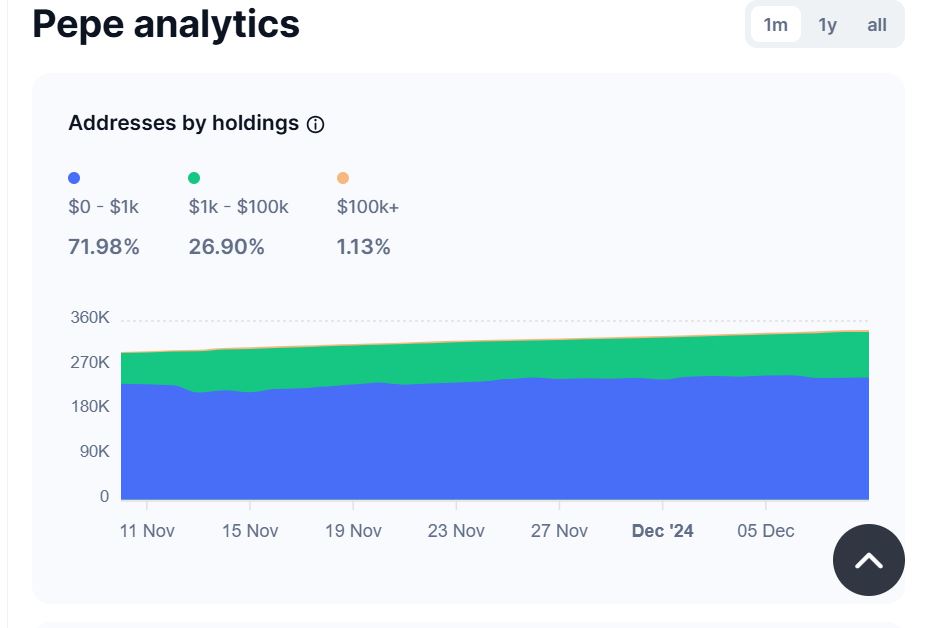The width and height of the screenshot is (929, 628).
Task: Click the 19 Nov date on the axis
Action: pos(353,531)
